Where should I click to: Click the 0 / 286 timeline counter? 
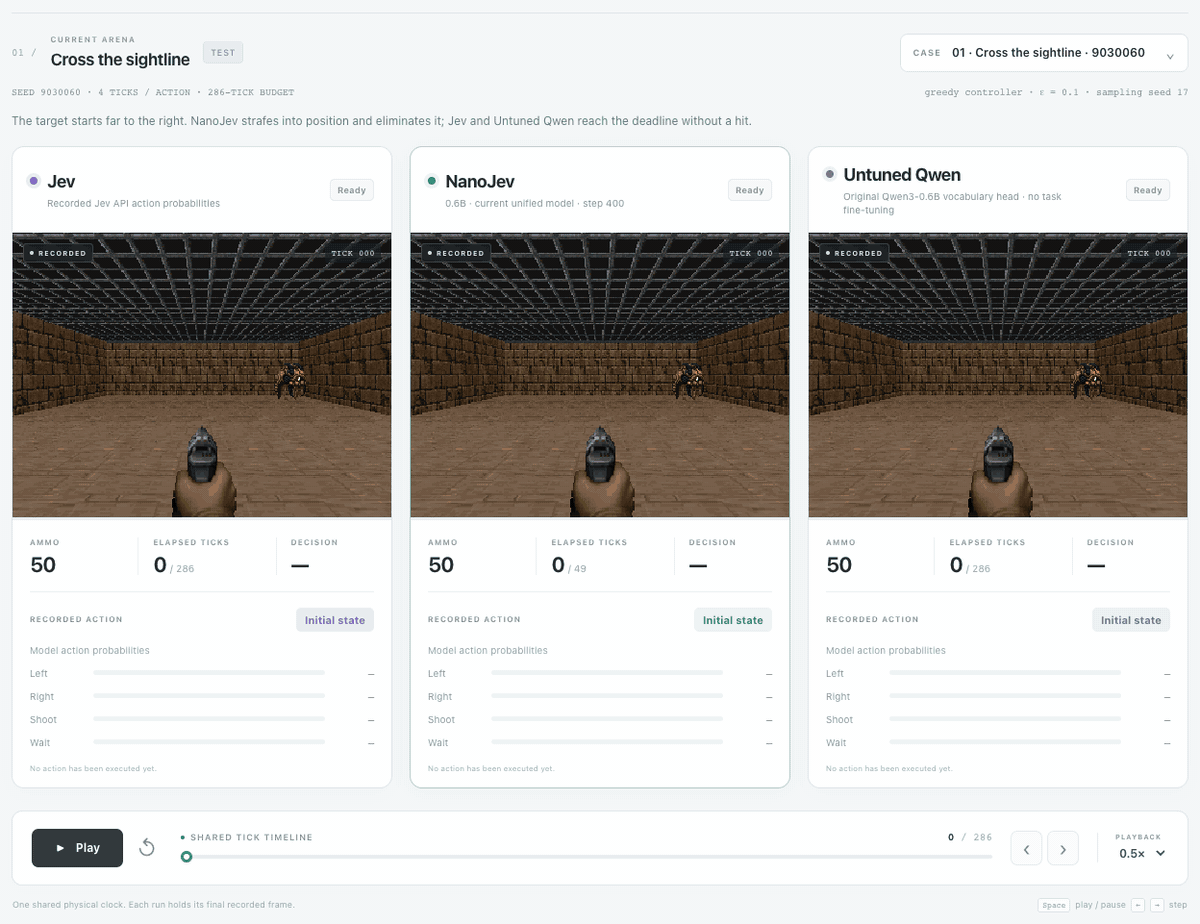coord(970,837)
